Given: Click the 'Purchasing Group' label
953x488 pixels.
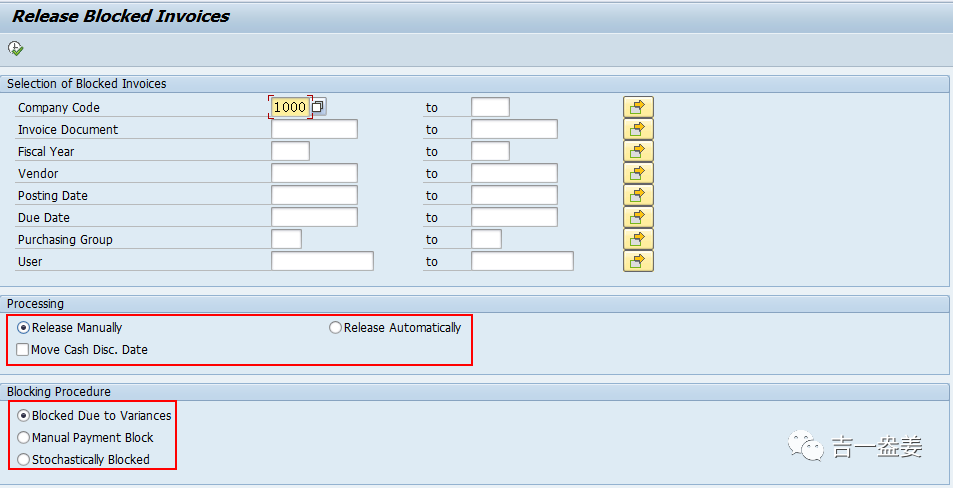Looking at the screenshot, I should click(65, 239).
